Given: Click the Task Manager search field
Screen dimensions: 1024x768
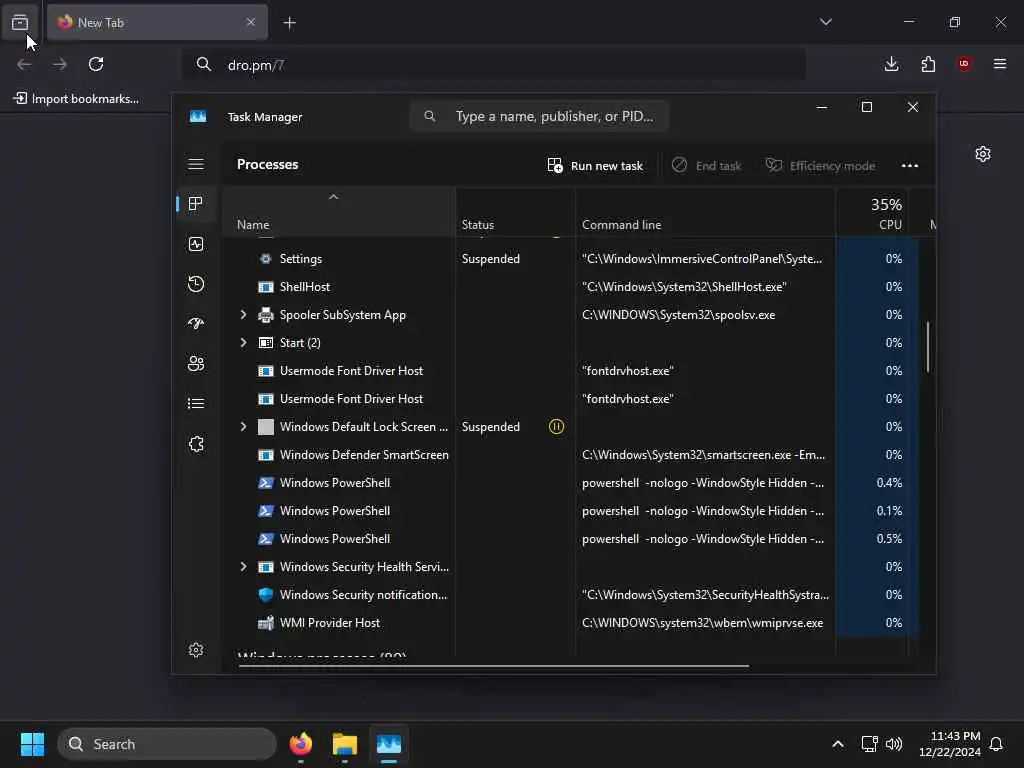Looking at the screenshot, I should pyautogui.click(x=539, y=116).
